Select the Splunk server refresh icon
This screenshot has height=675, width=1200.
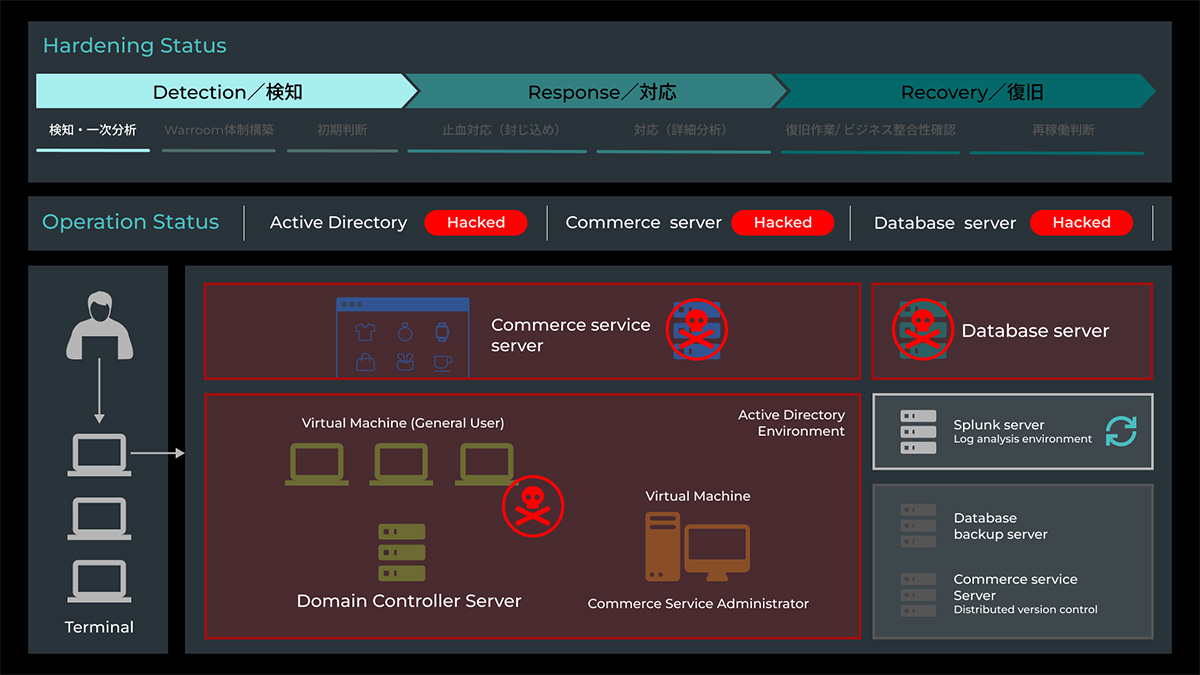point(1121,431)
